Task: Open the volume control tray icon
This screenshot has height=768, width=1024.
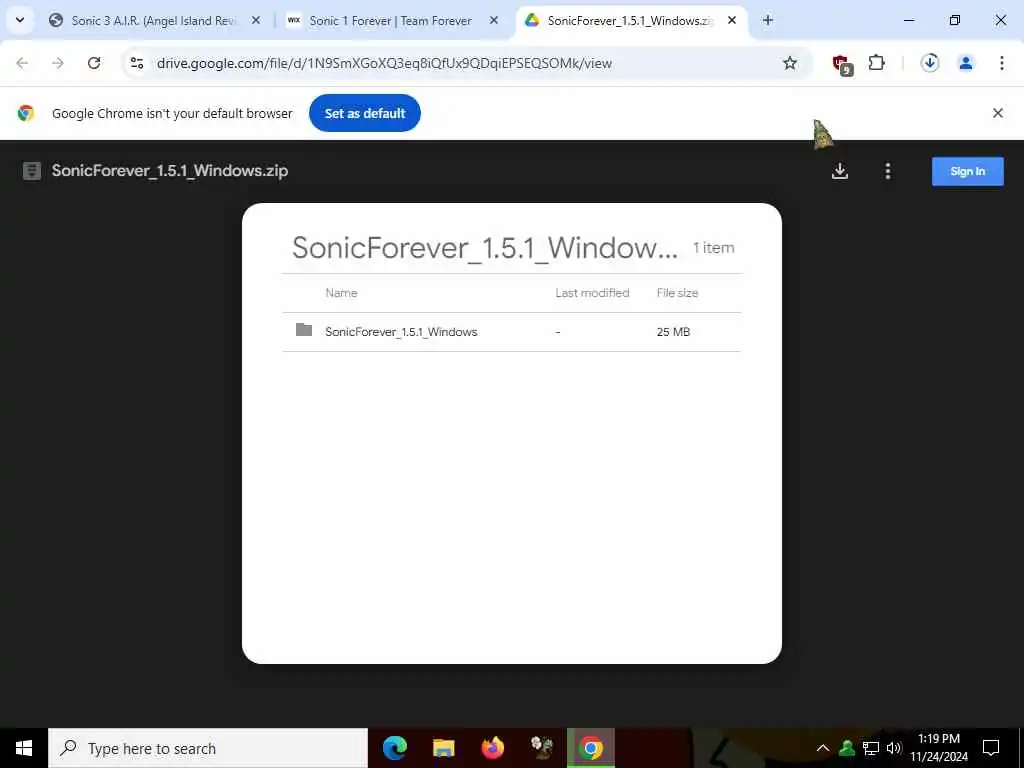Action: click(x=894, y=748)
